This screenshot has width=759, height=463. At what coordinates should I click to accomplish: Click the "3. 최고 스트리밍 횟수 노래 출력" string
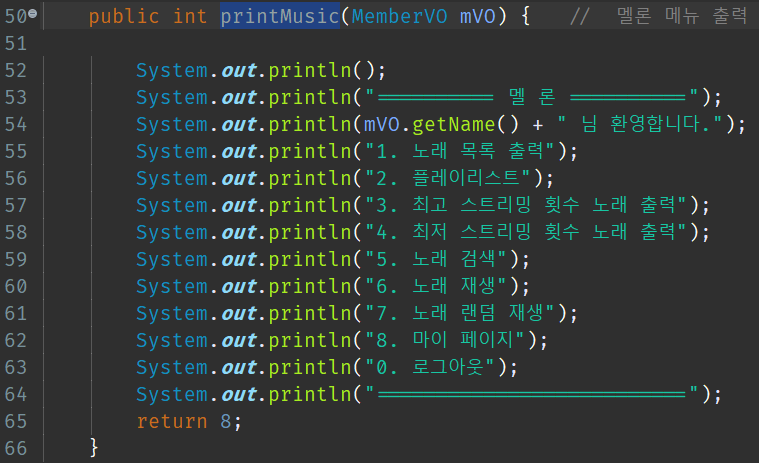[526, 206]
